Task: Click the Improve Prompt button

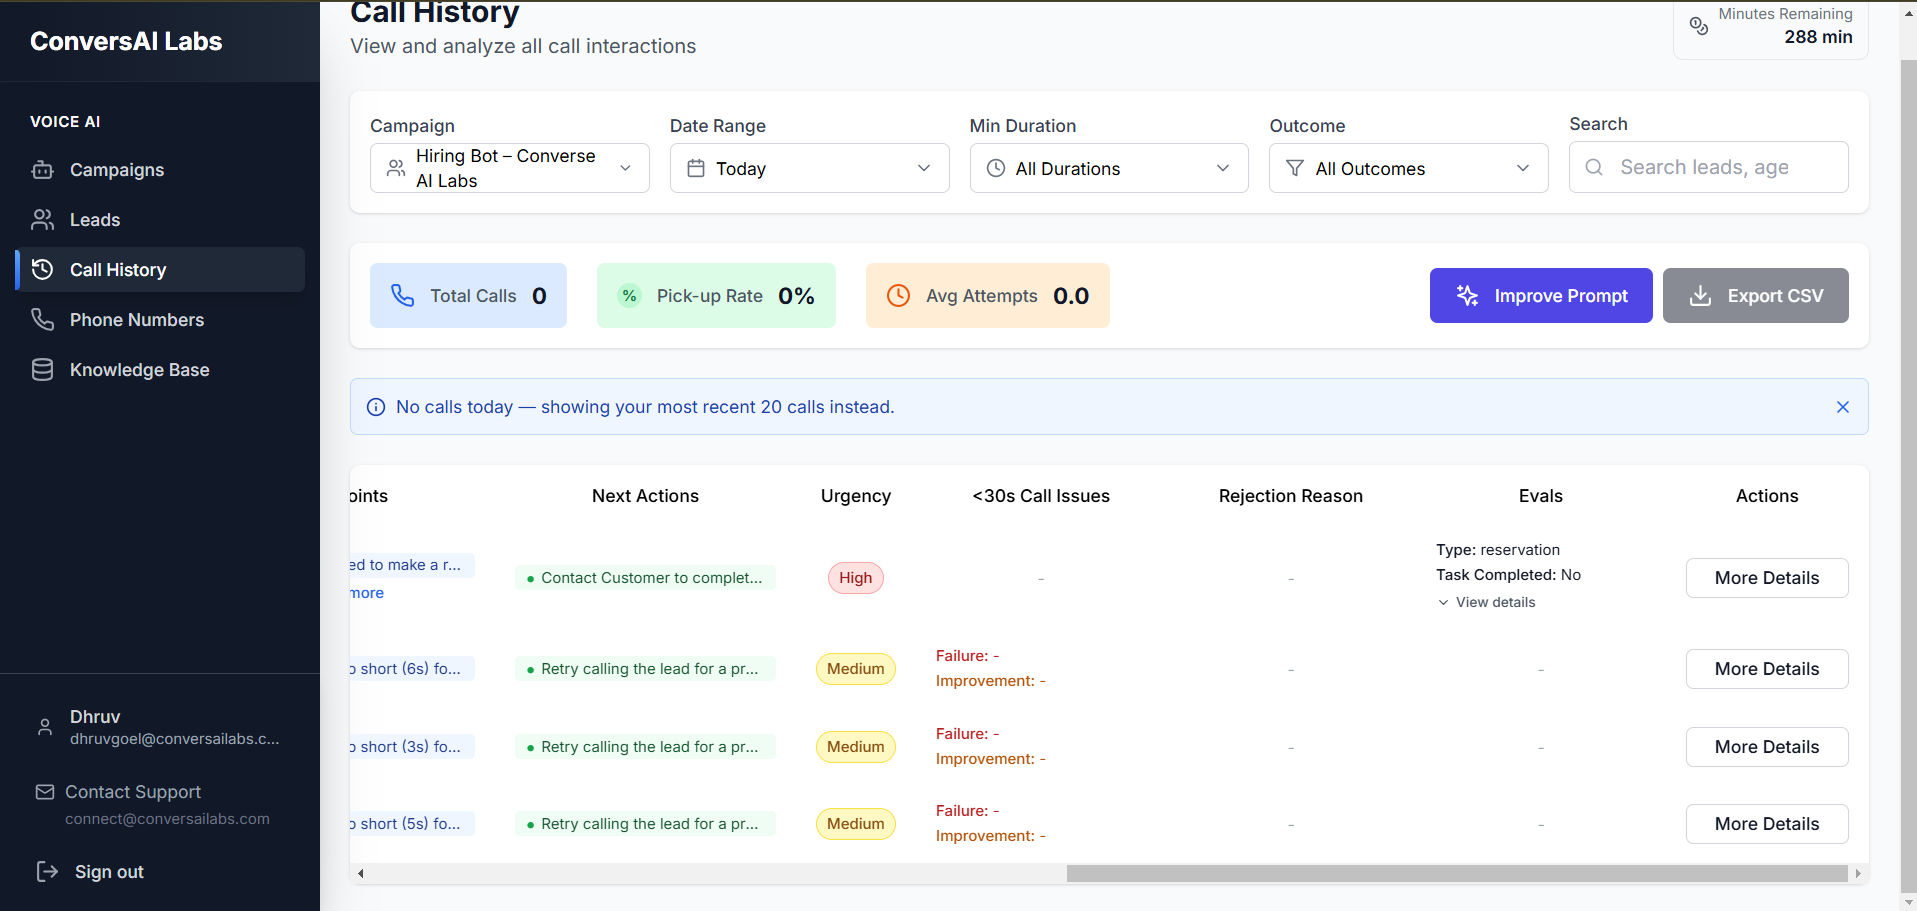Action: pyautogui.click(x=1541, y=296)
